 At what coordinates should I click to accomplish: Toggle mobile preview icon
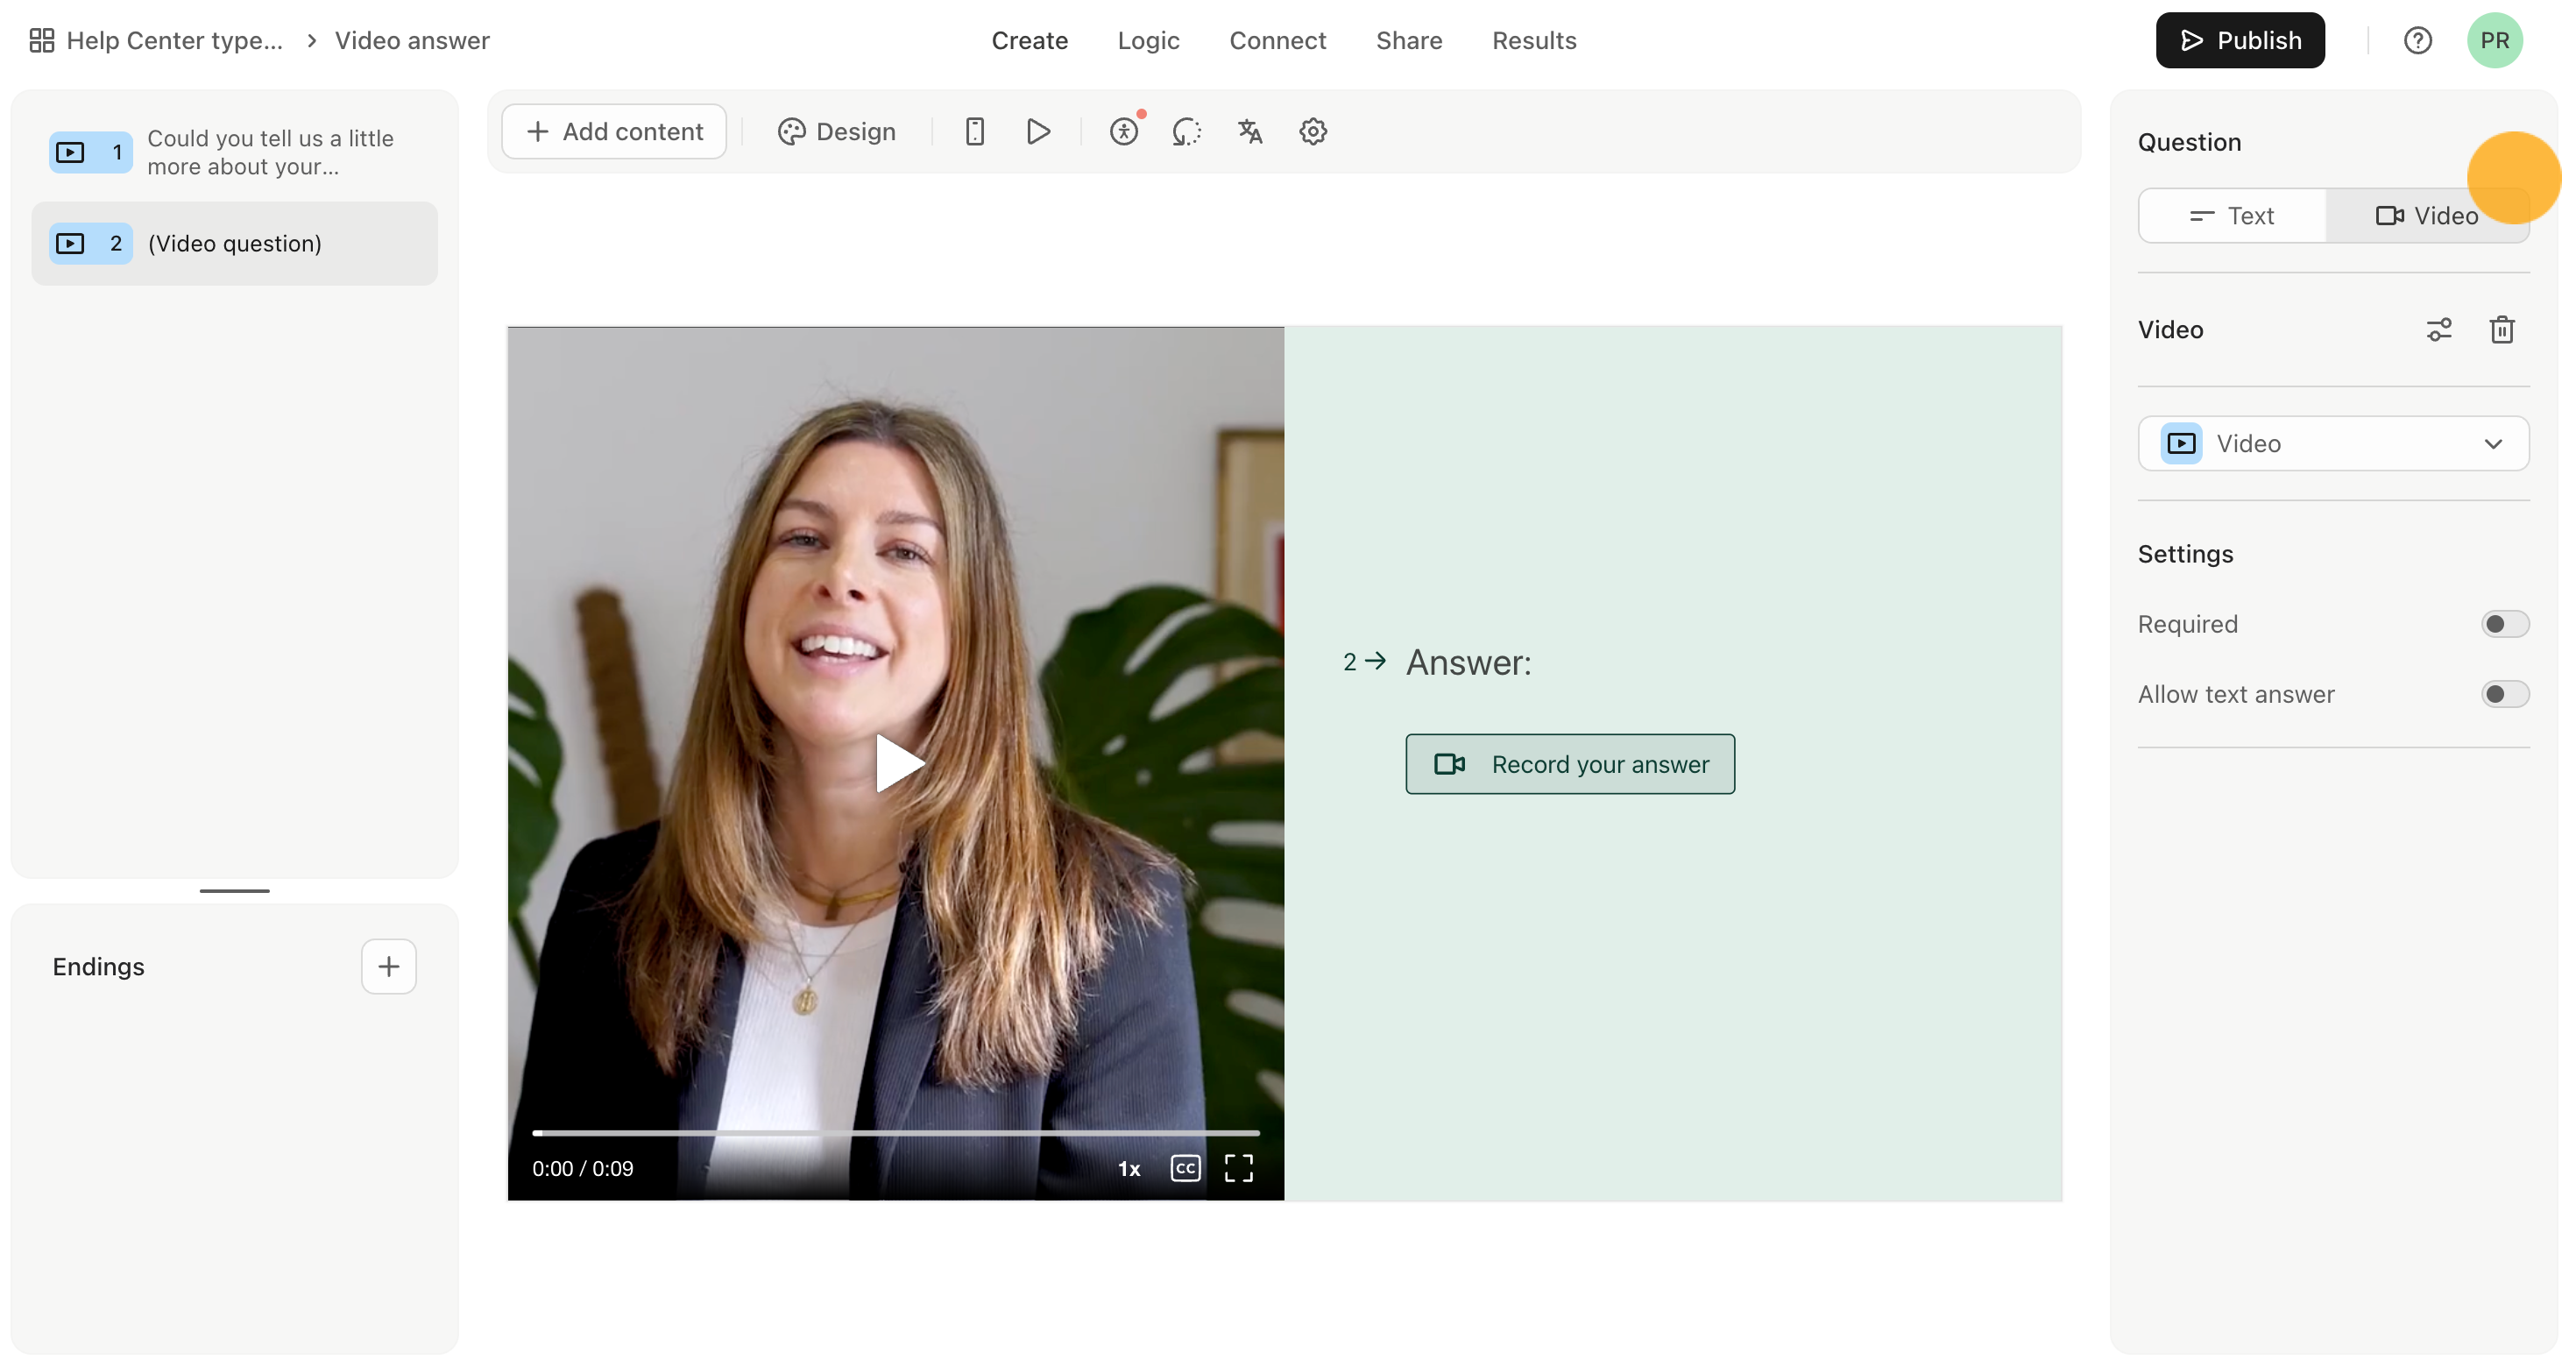pos(974,131)
